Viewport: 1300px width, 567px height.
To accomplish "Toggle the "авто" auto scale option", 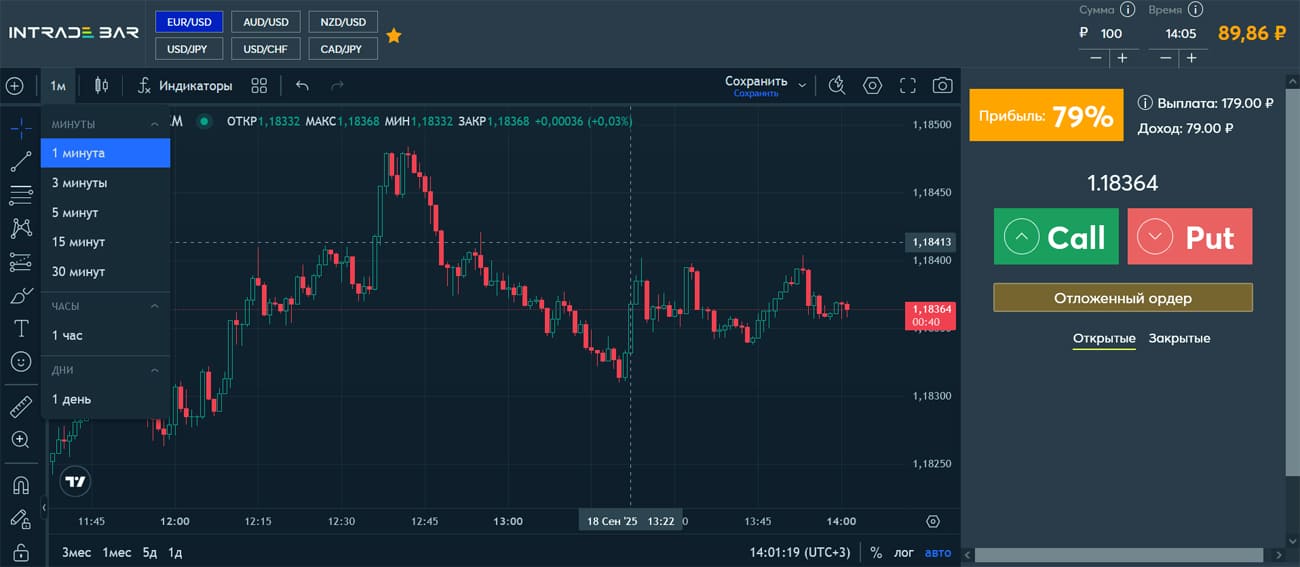I will [938, 552].
